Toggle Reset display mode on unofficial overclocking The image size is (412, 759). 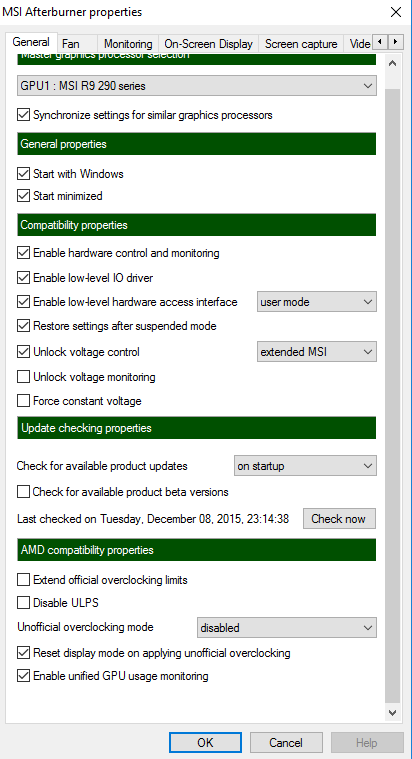coord(23,653)
